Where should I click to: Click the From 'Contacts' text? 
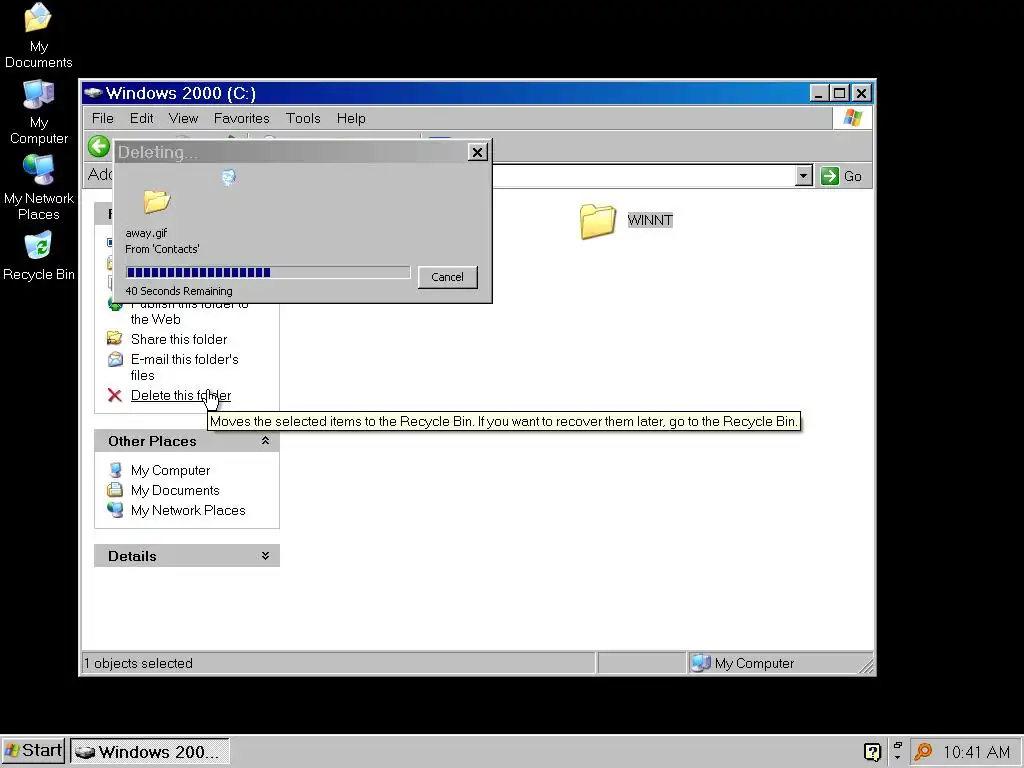(x=162, y=249)
